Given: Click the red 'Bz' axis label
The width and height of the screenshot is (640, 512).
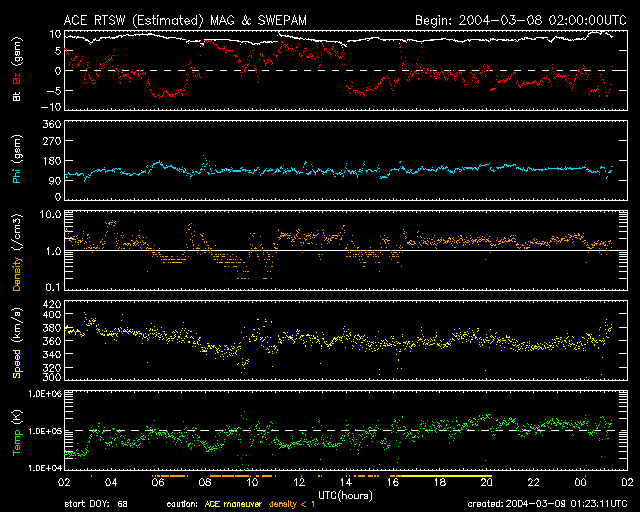Looking at the screenshot, I should coord(17,78).
